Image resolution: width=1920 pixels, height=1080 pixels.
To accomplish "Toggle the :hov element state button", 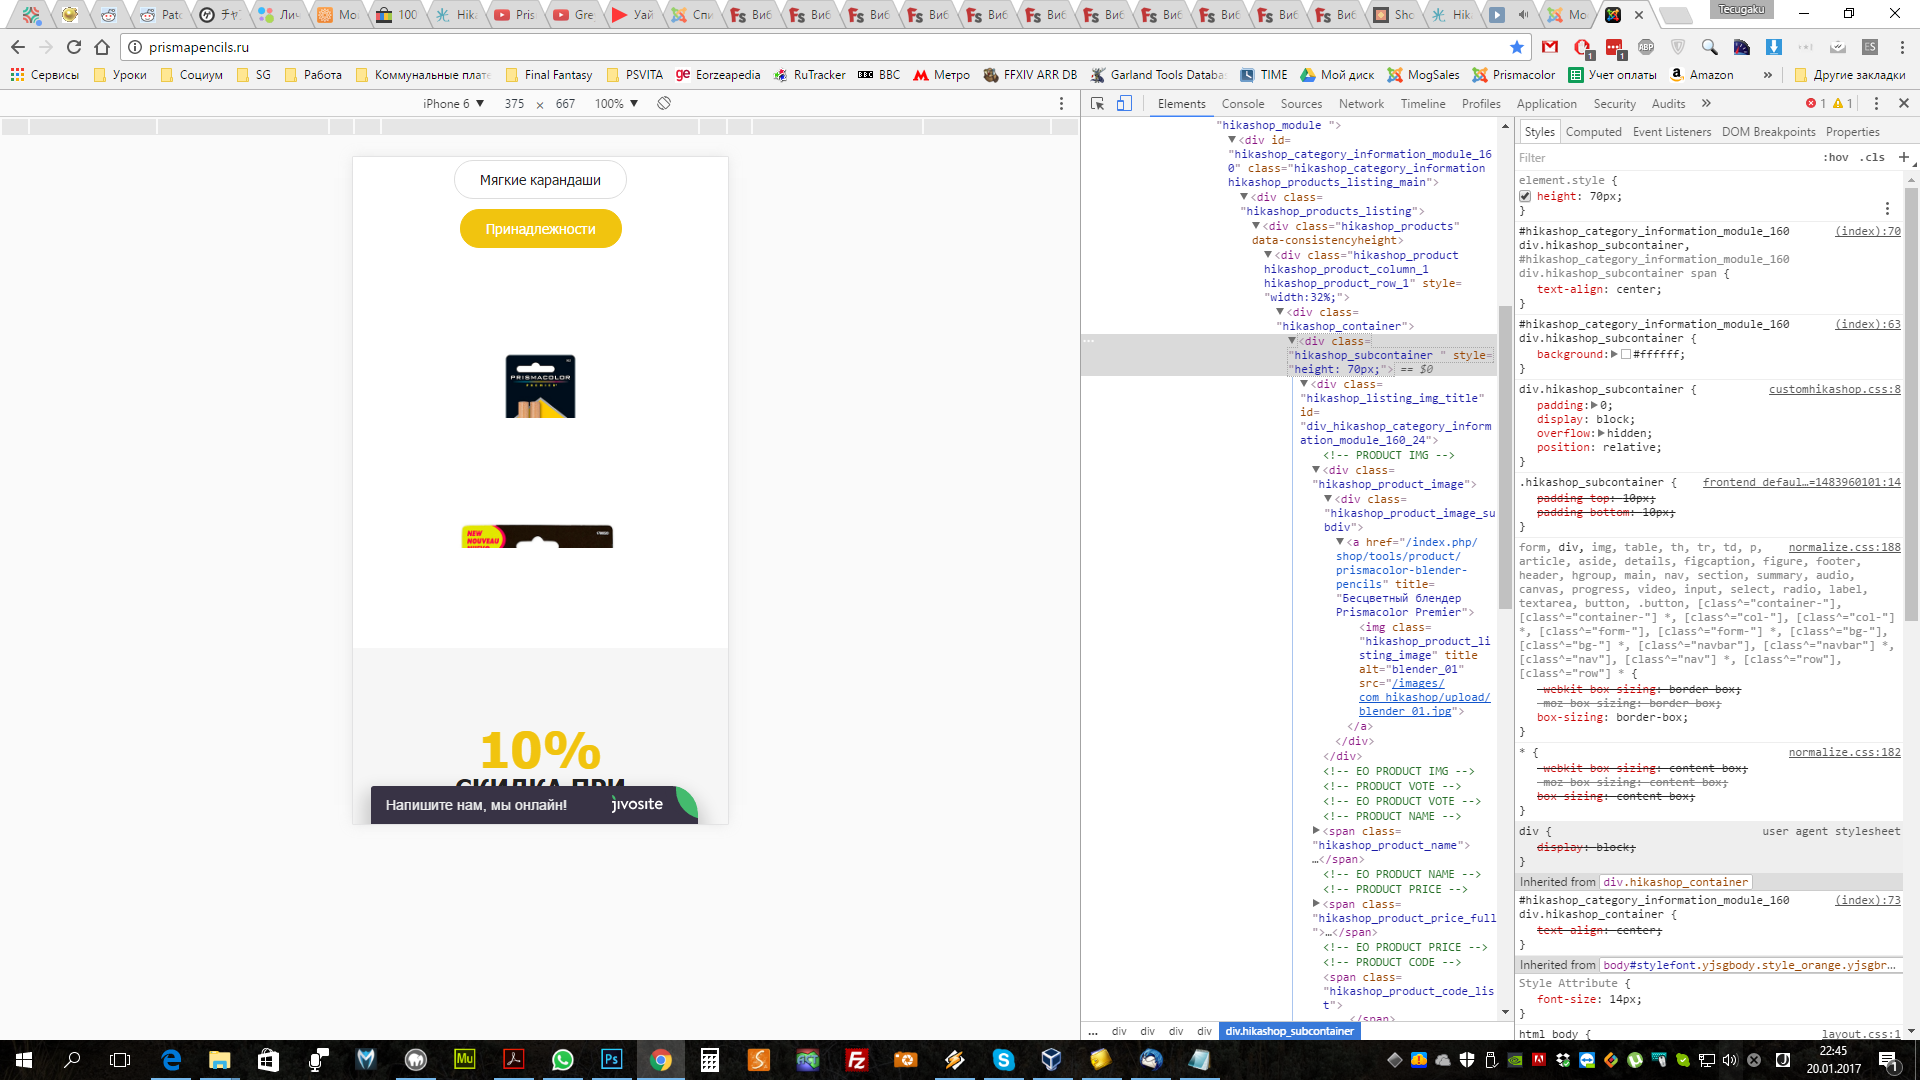I will pyautogui.click(x=1835, y=157).
